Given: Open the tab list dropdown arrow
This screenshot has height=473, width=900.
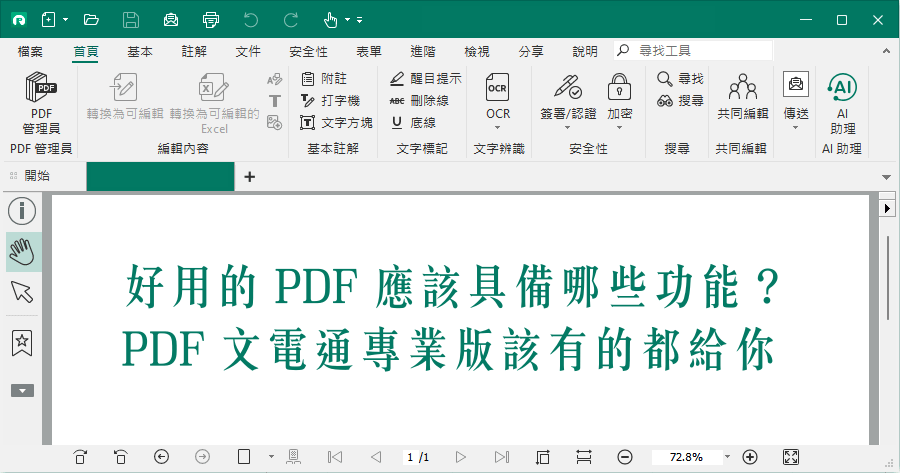Looking at the screenshot, I should point(886,177).
